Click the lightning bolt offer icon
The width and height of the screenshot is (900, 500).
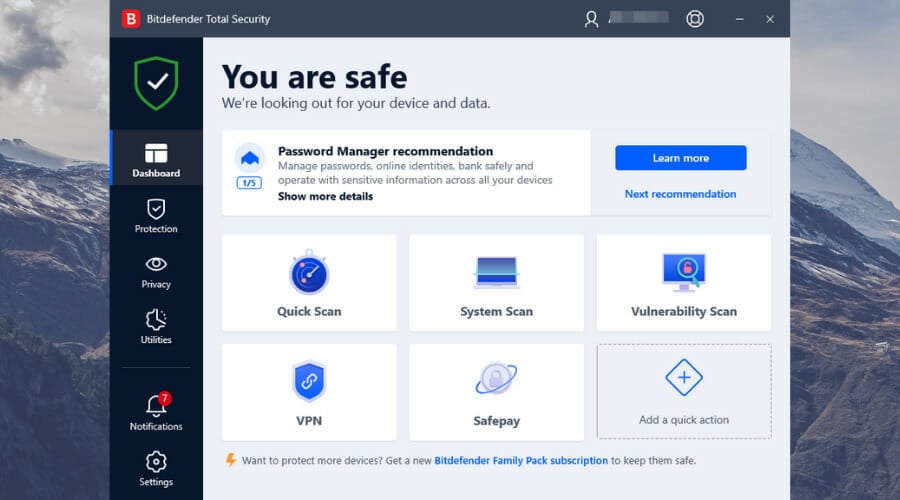click(231, 460)
